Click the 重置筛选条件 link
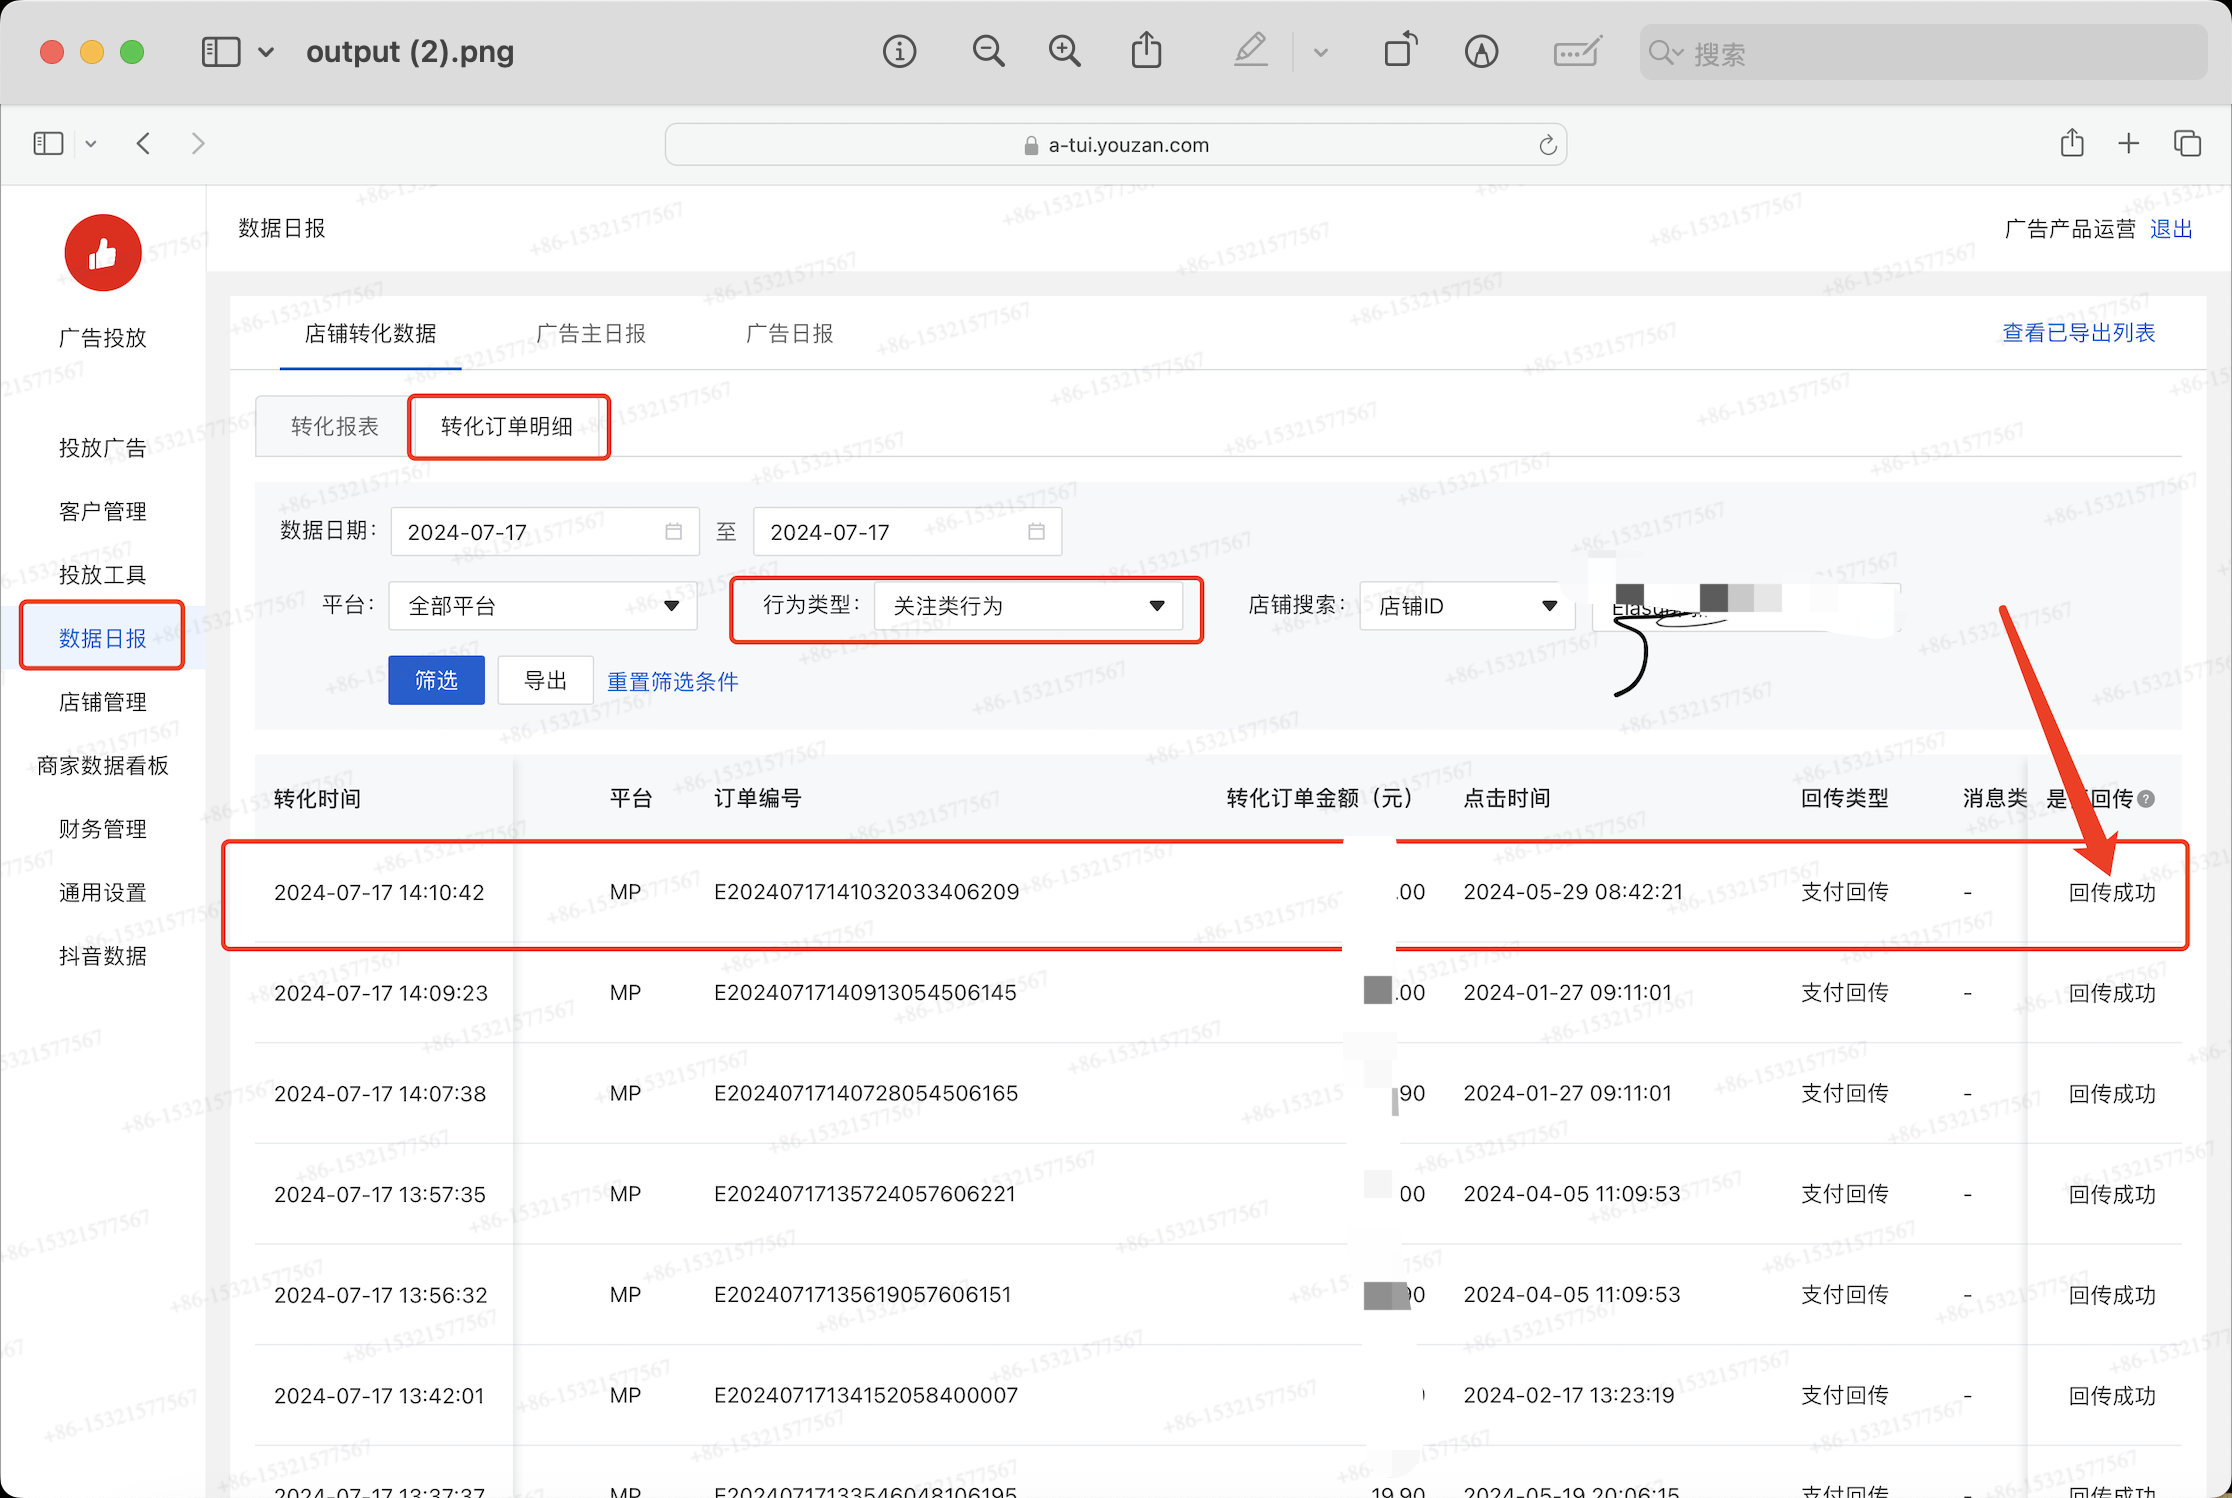 (673, 682)
